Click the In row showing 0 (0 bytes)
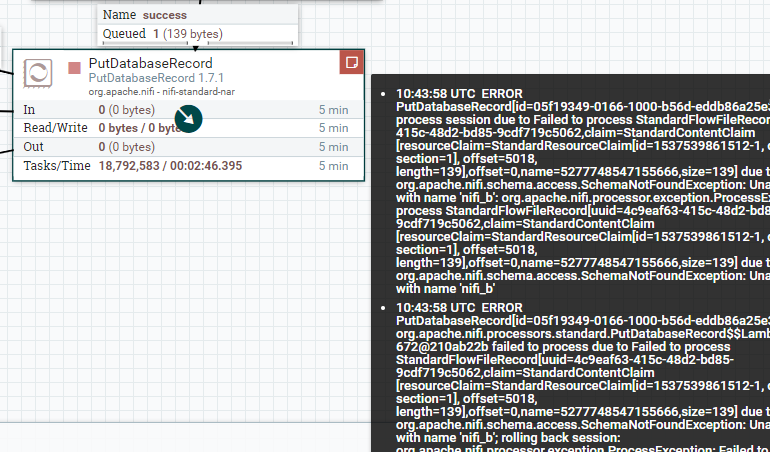This screenshot has height=452, width=770. 188,110
